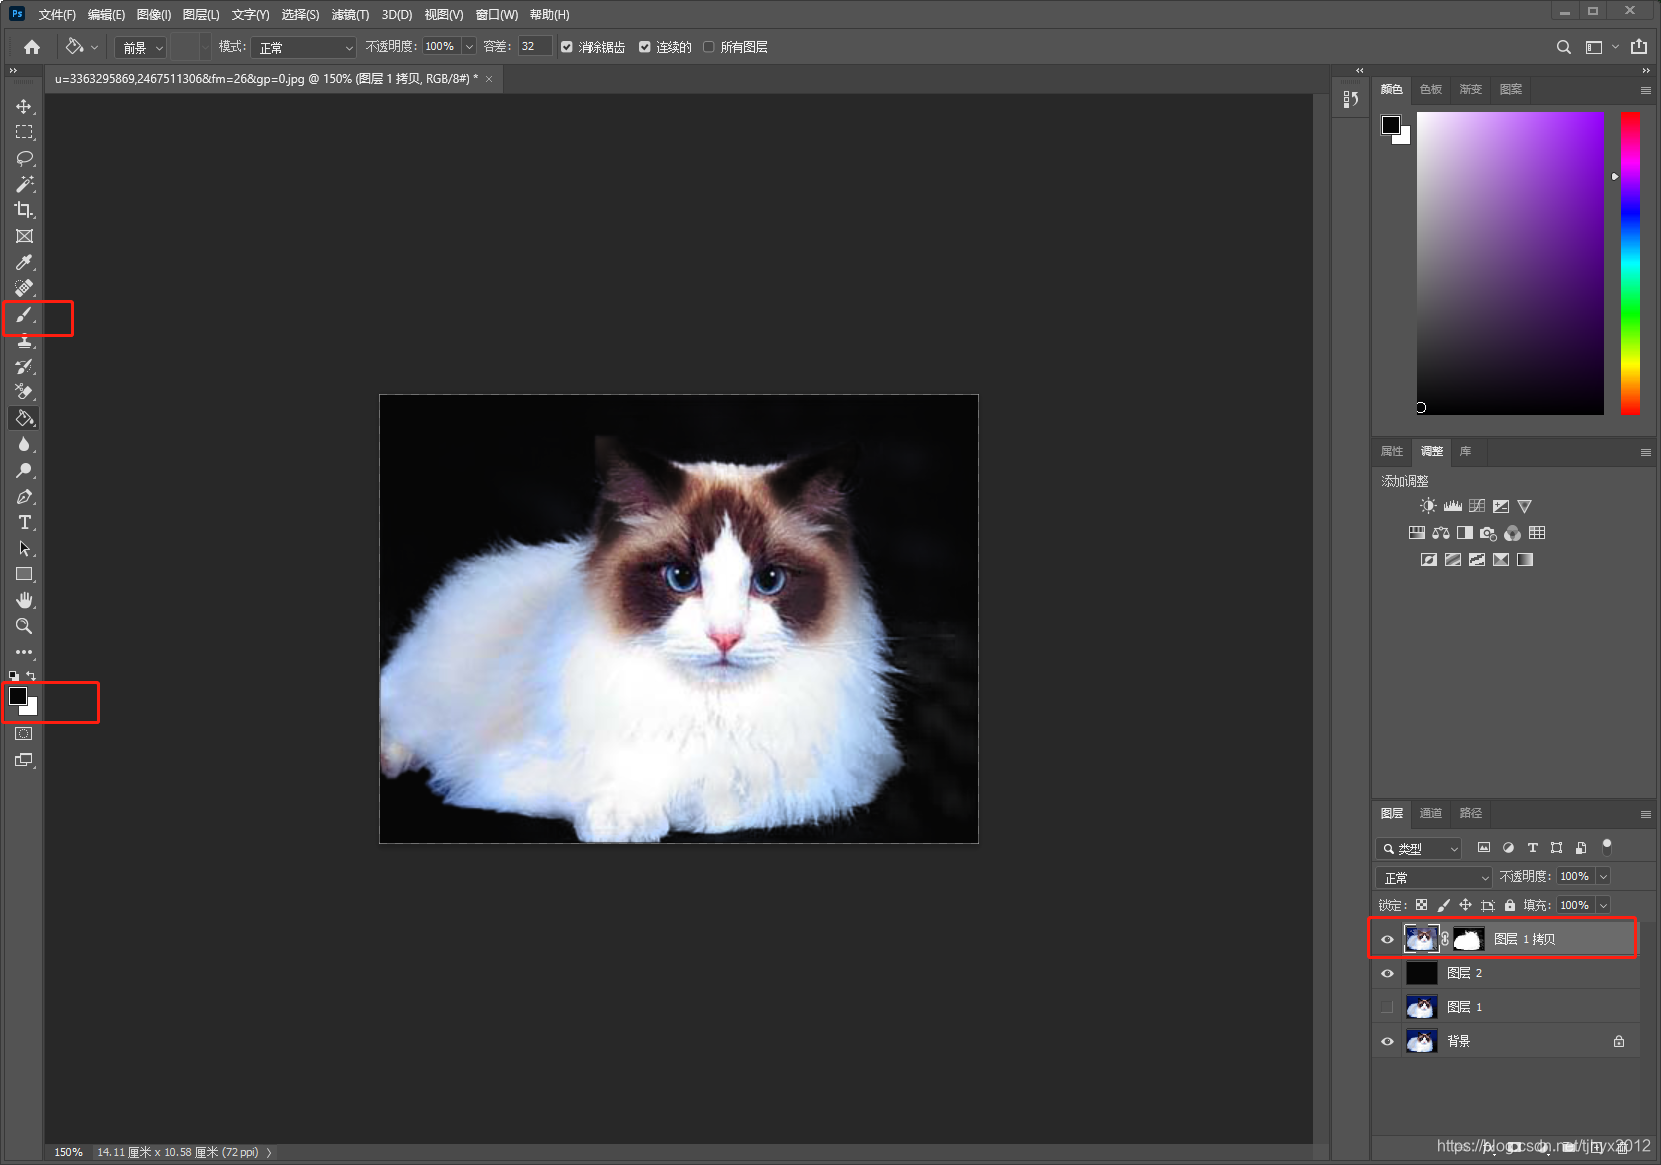The image size is (1661, 1165).
Task: Enable the All Layers checkbox
Action: 709,47
